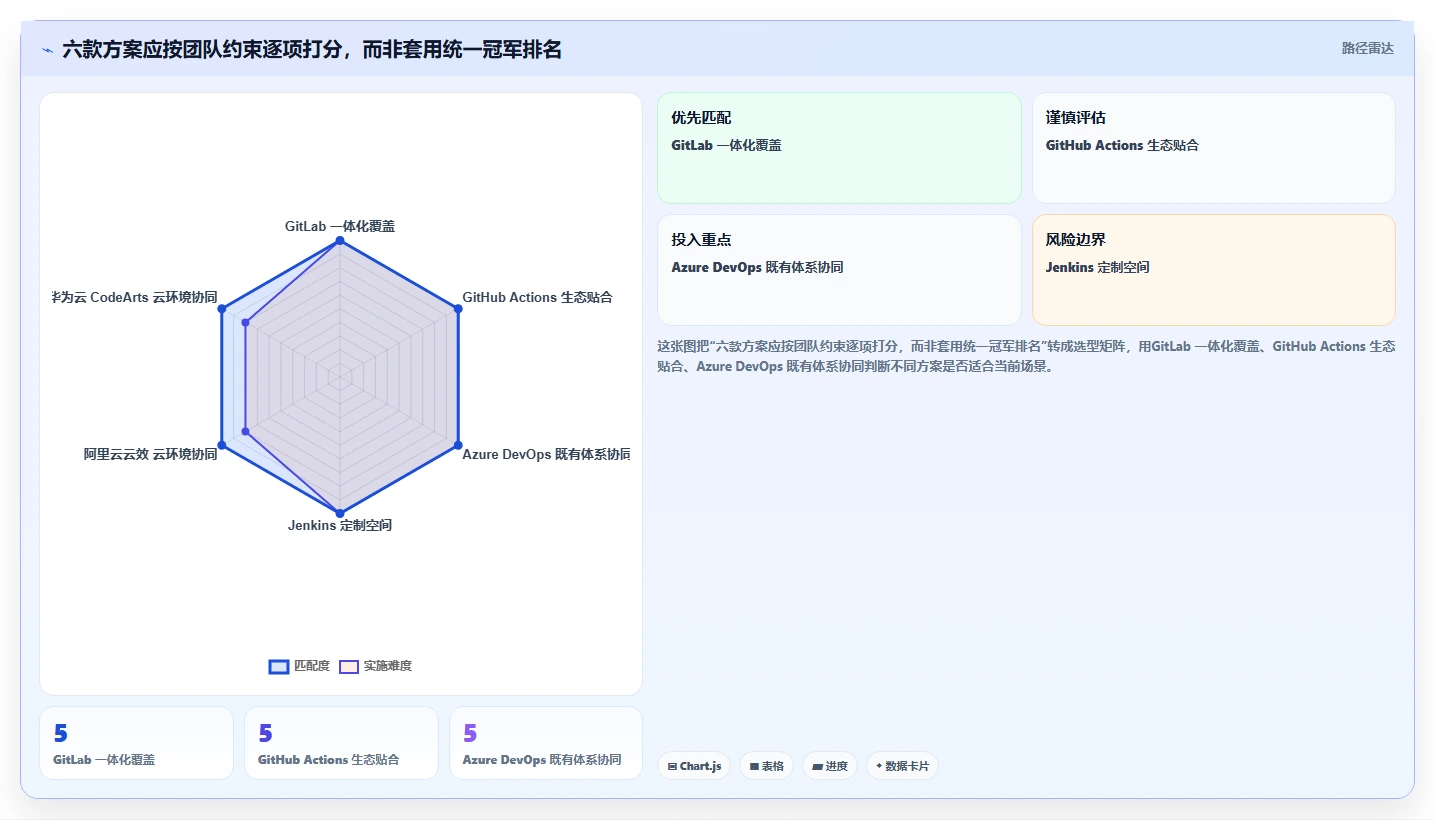This screenshot has height=820, width=1435.
Task: Click the data point at GitLab vertex
Action: coord(340,241)
